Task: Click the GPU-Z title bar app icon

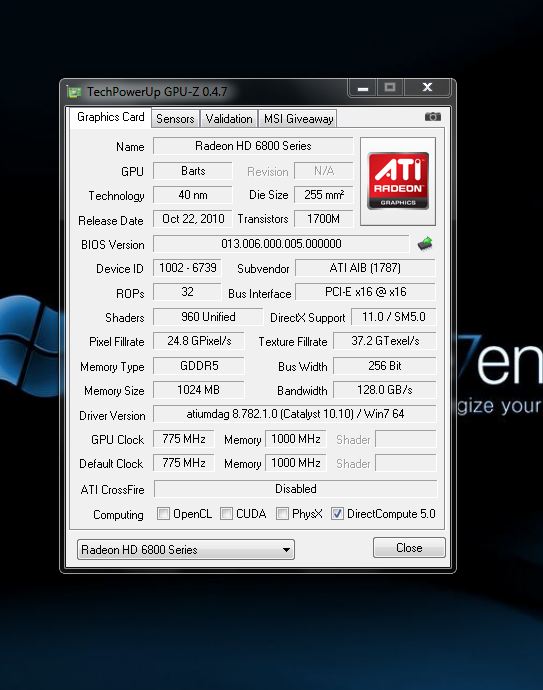Action: pos(74,92)
